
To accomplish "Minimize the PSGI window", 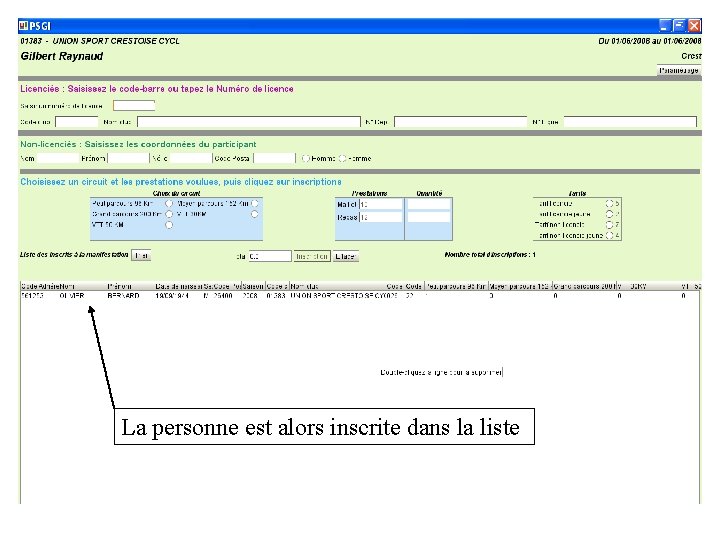I will point(665,26).
